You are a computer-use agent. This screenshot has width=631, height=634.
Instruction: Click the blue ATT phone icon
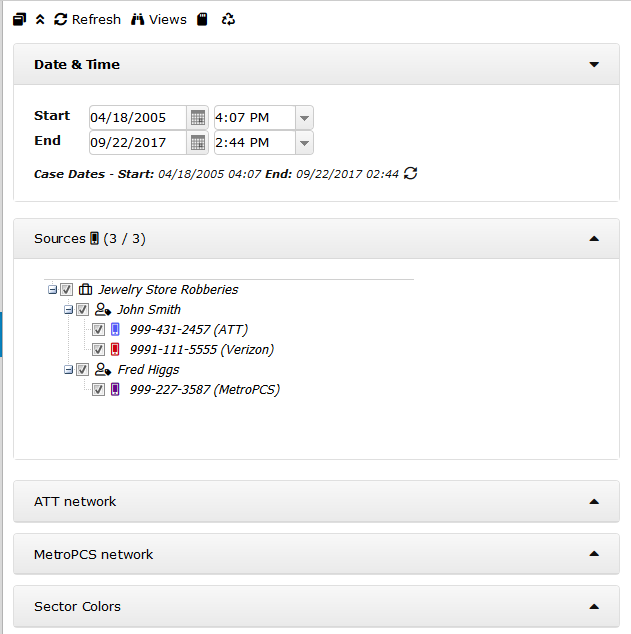point(115,330)
